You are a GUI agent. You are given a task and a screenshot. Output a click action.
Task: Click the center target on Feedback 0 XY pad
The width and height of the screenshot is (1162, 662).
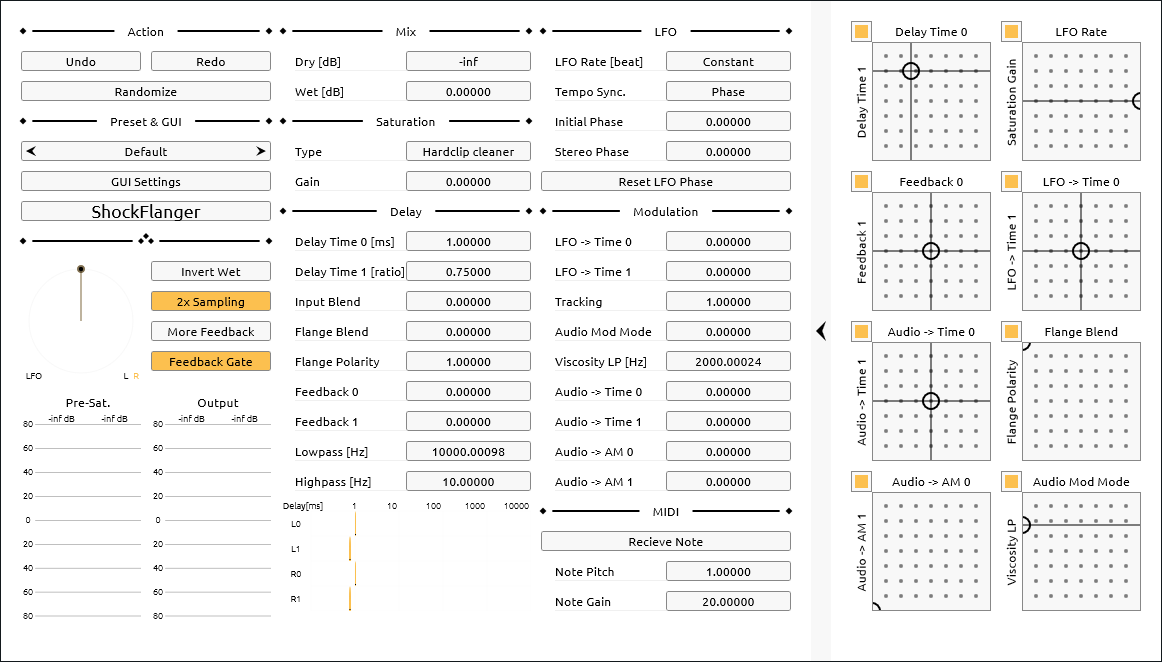point(931,251)
